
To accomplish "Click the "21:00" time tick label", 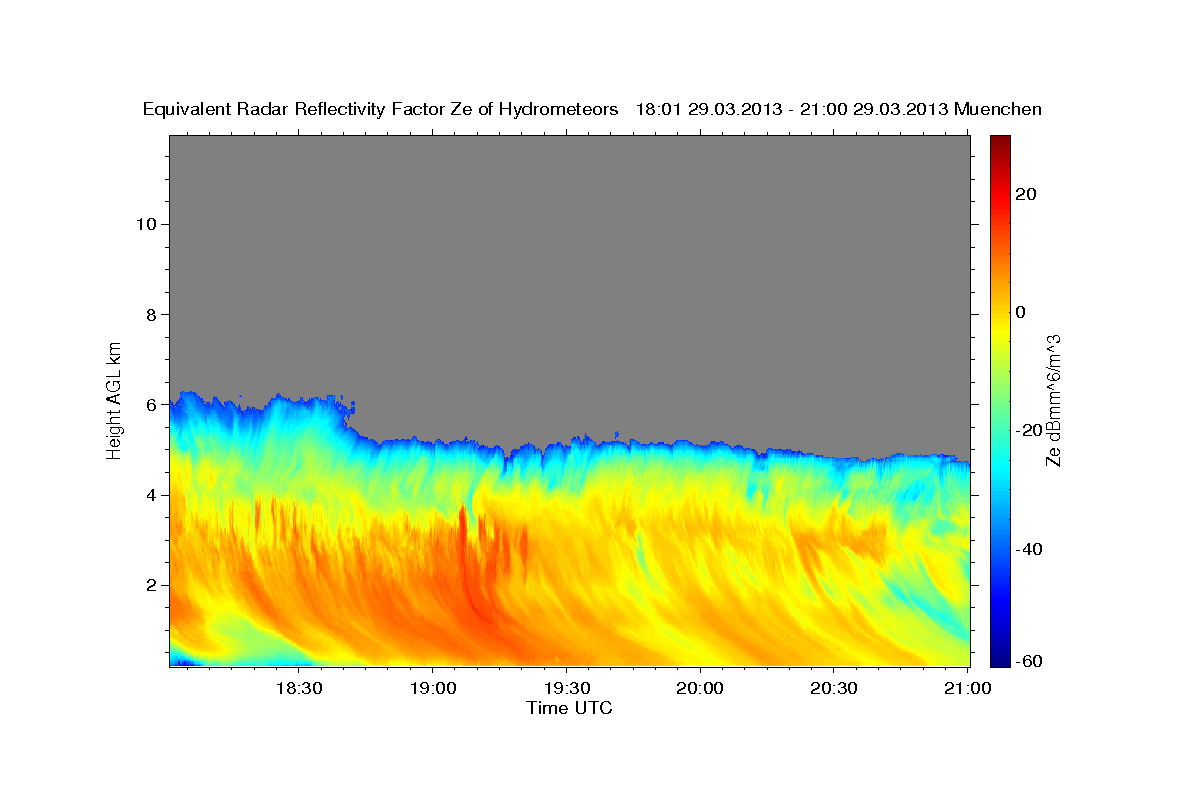I will [x=968, y=688].
